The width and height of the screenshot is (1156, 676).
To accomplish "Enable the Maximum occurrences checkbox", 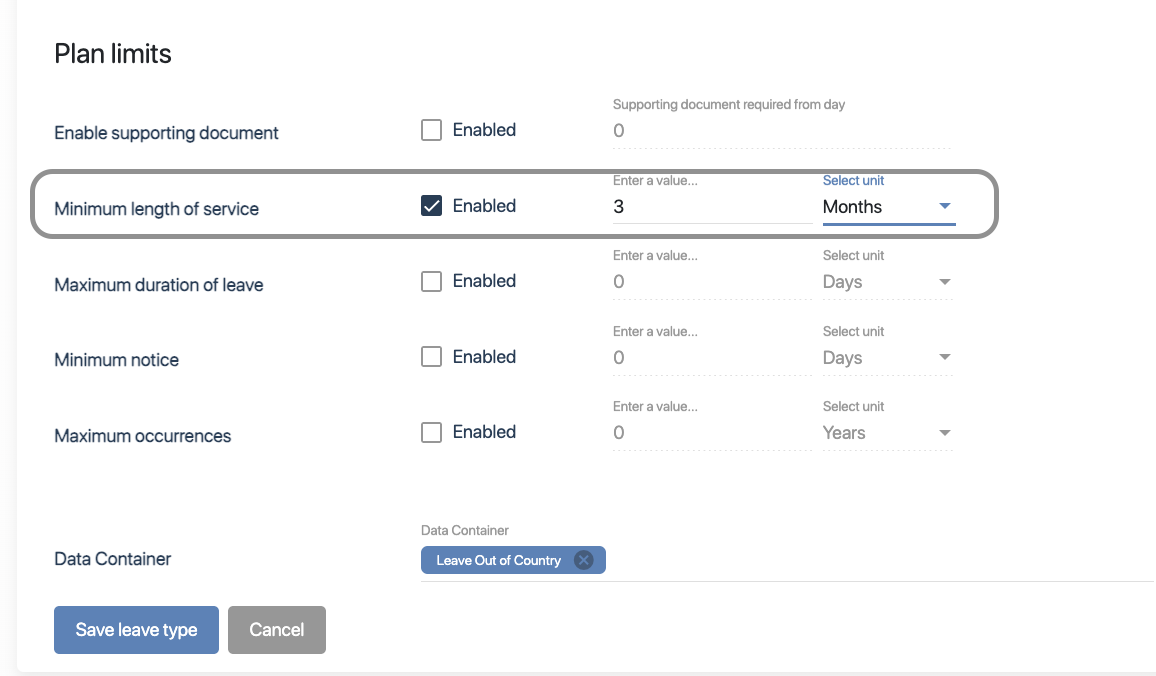I will pyautogui.click(x=431, y=432).
